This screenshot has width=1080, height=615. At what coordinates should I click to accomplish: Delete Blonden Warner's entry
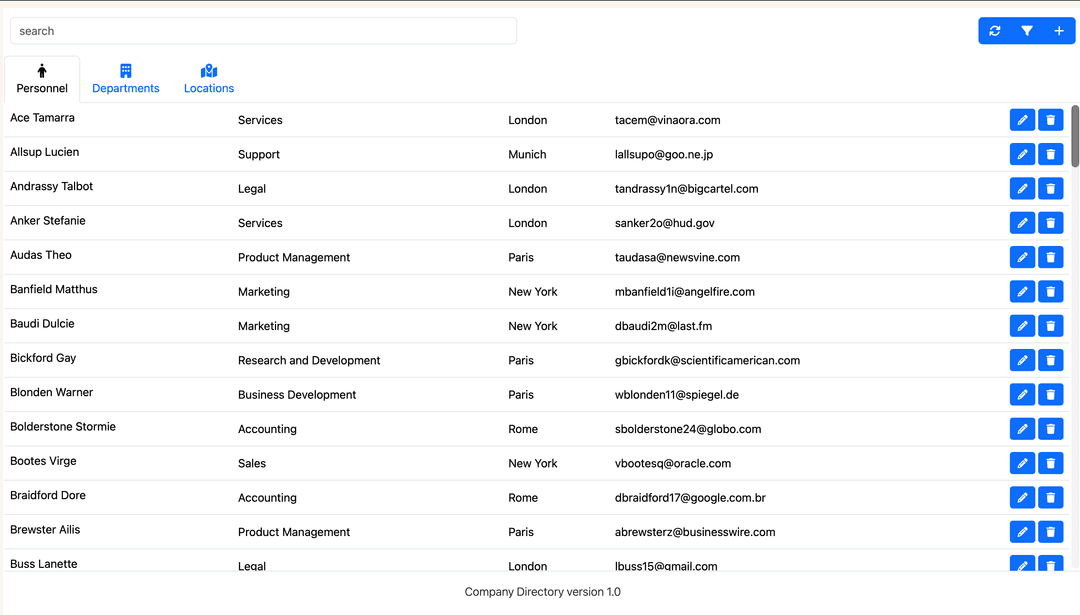pos(1050,395)
